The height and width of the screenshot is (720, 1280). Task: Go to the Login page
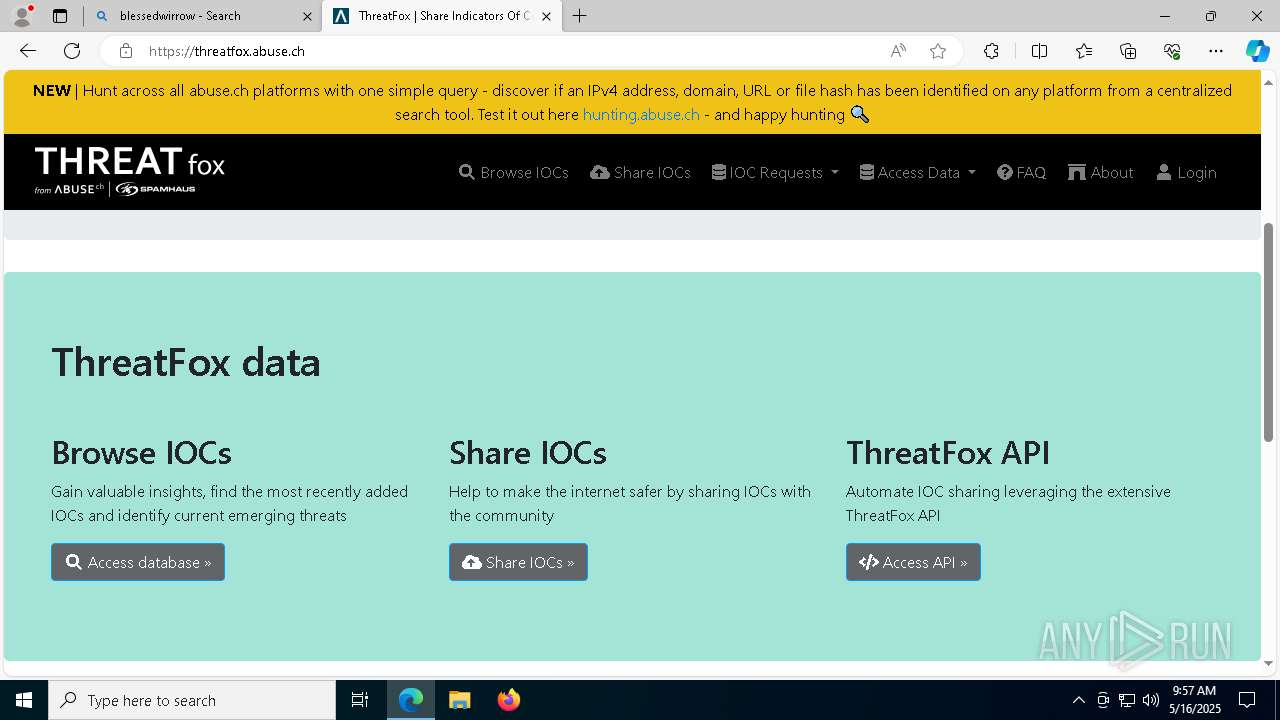click(1187, 172)
